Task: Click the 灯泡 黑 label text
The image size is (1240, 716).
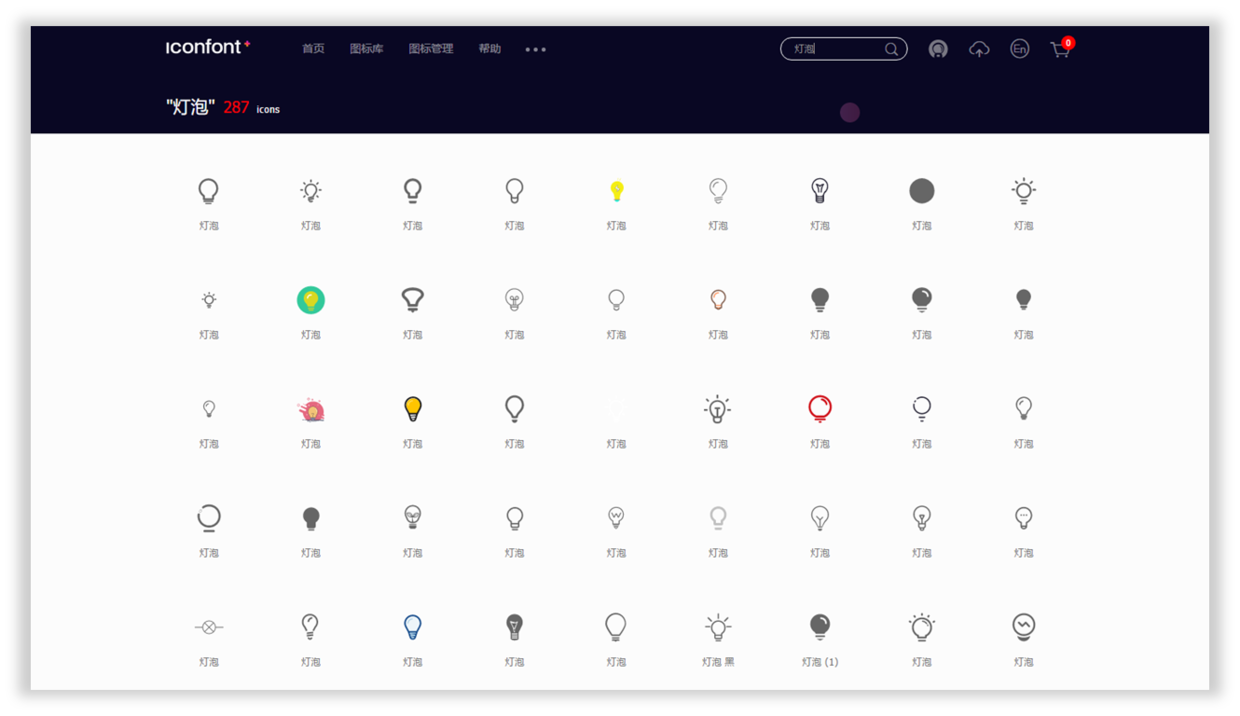Action: [x=718, y=662]
